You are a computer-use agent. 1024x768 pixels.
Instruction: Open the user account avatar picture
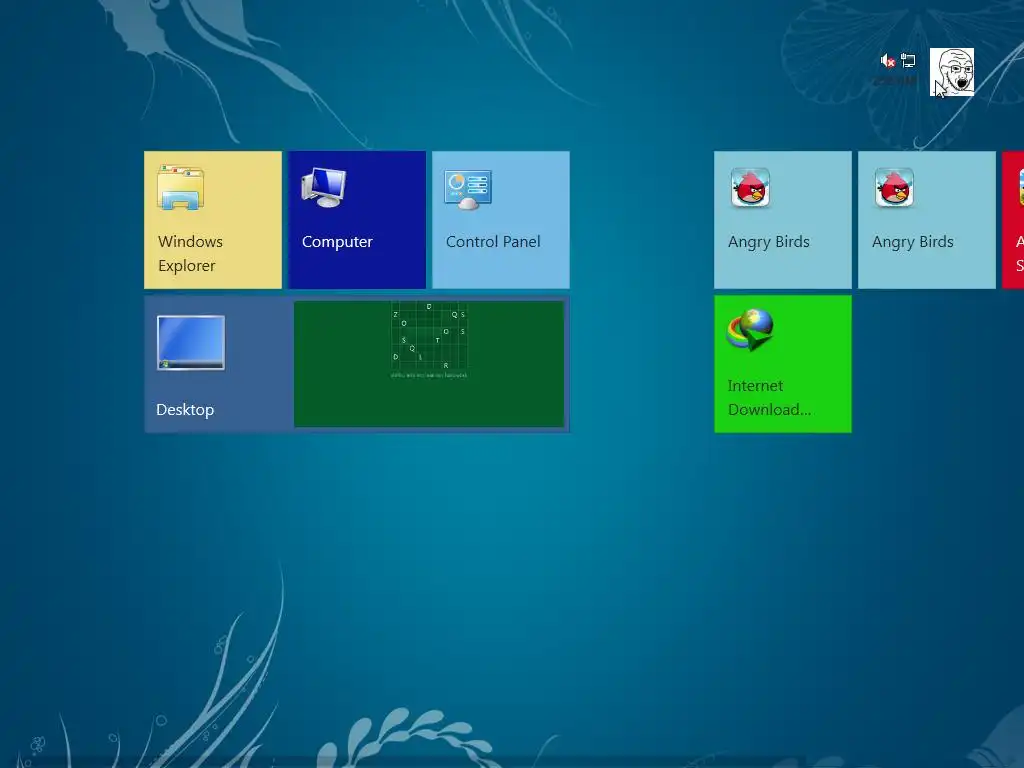[952, 72]
